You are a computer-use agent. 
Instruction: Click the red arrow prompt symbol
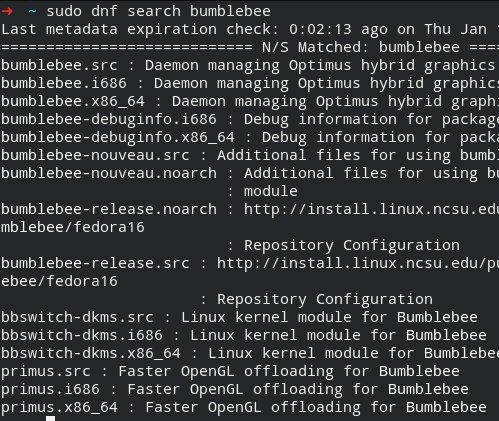click(7, 11)
